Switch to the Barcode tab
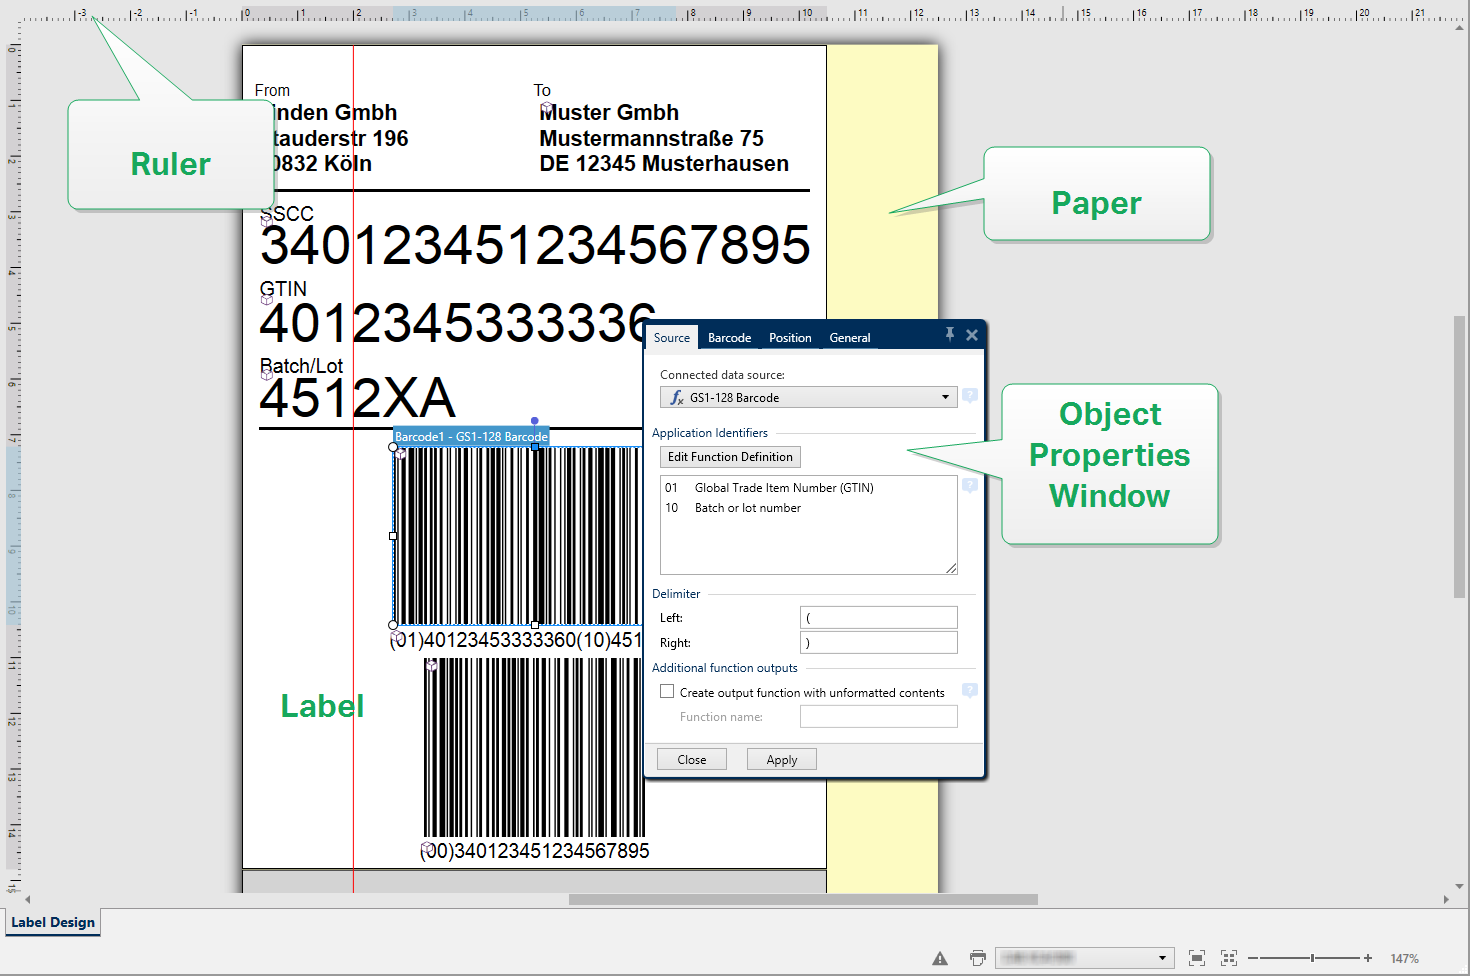This screenshot has height=976, width=1470. pos(729,338)
